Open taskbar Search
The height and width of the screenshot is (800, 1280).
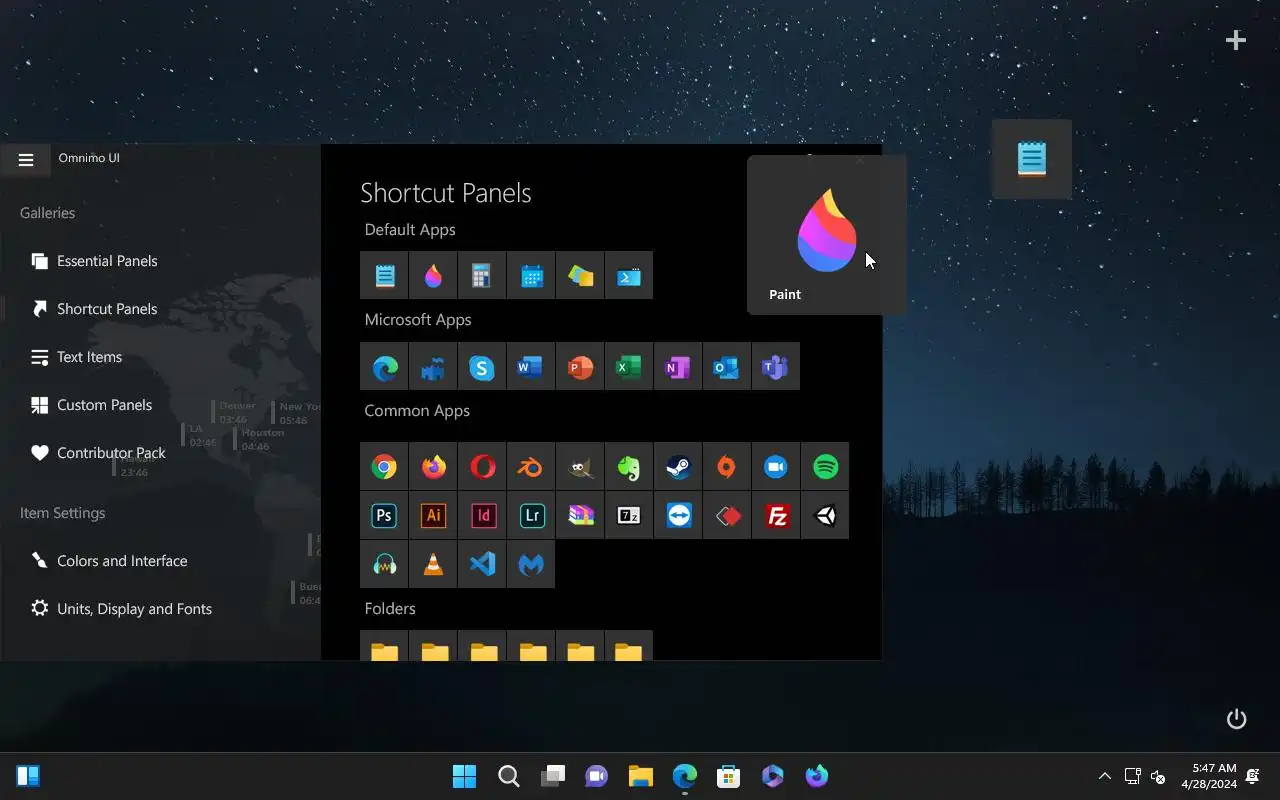coord(508,776)
